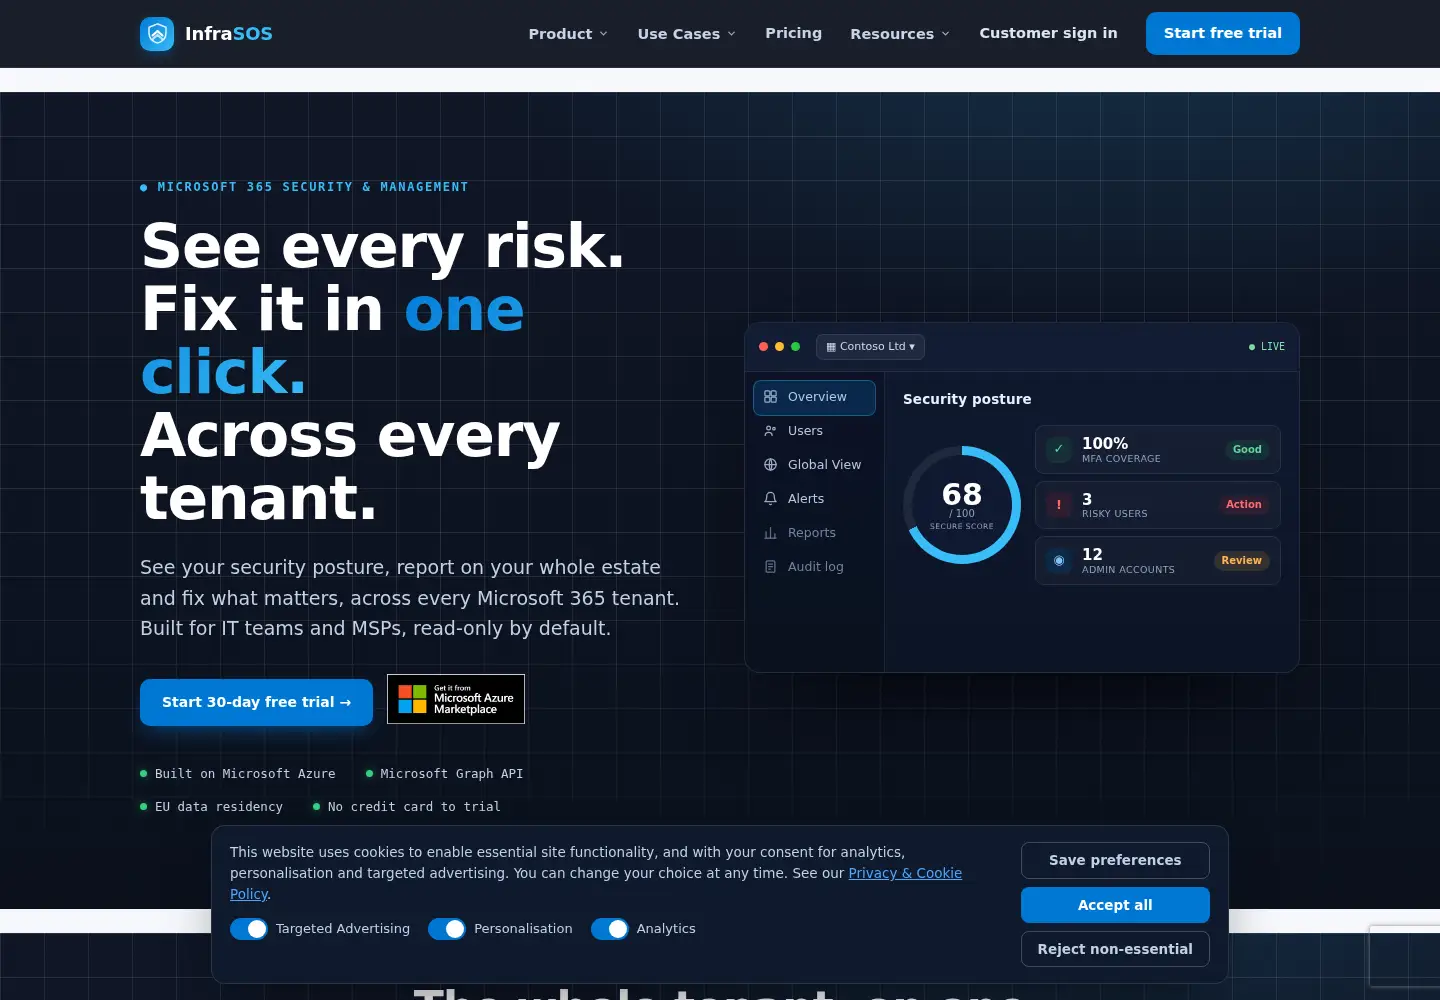
Task: Select Users in dashboard sidebar
Action: click(x=814, y=431)
